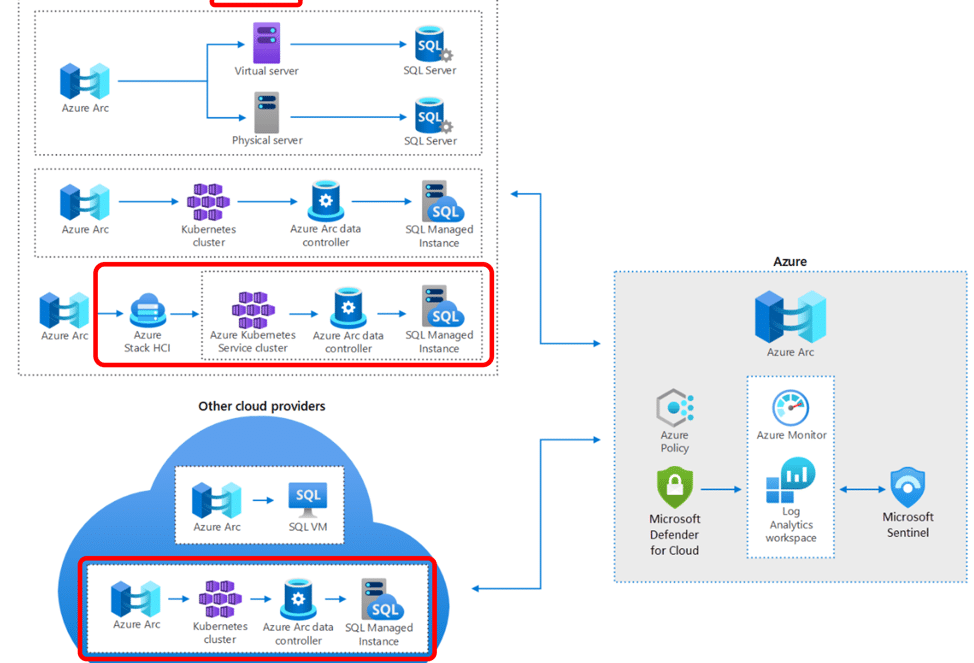Viewport: 974px width, 663px height.
Task: Click Azure Arc data controller icon in Stack HCI row
Action: pyautogui.click(x=348, y=308)
